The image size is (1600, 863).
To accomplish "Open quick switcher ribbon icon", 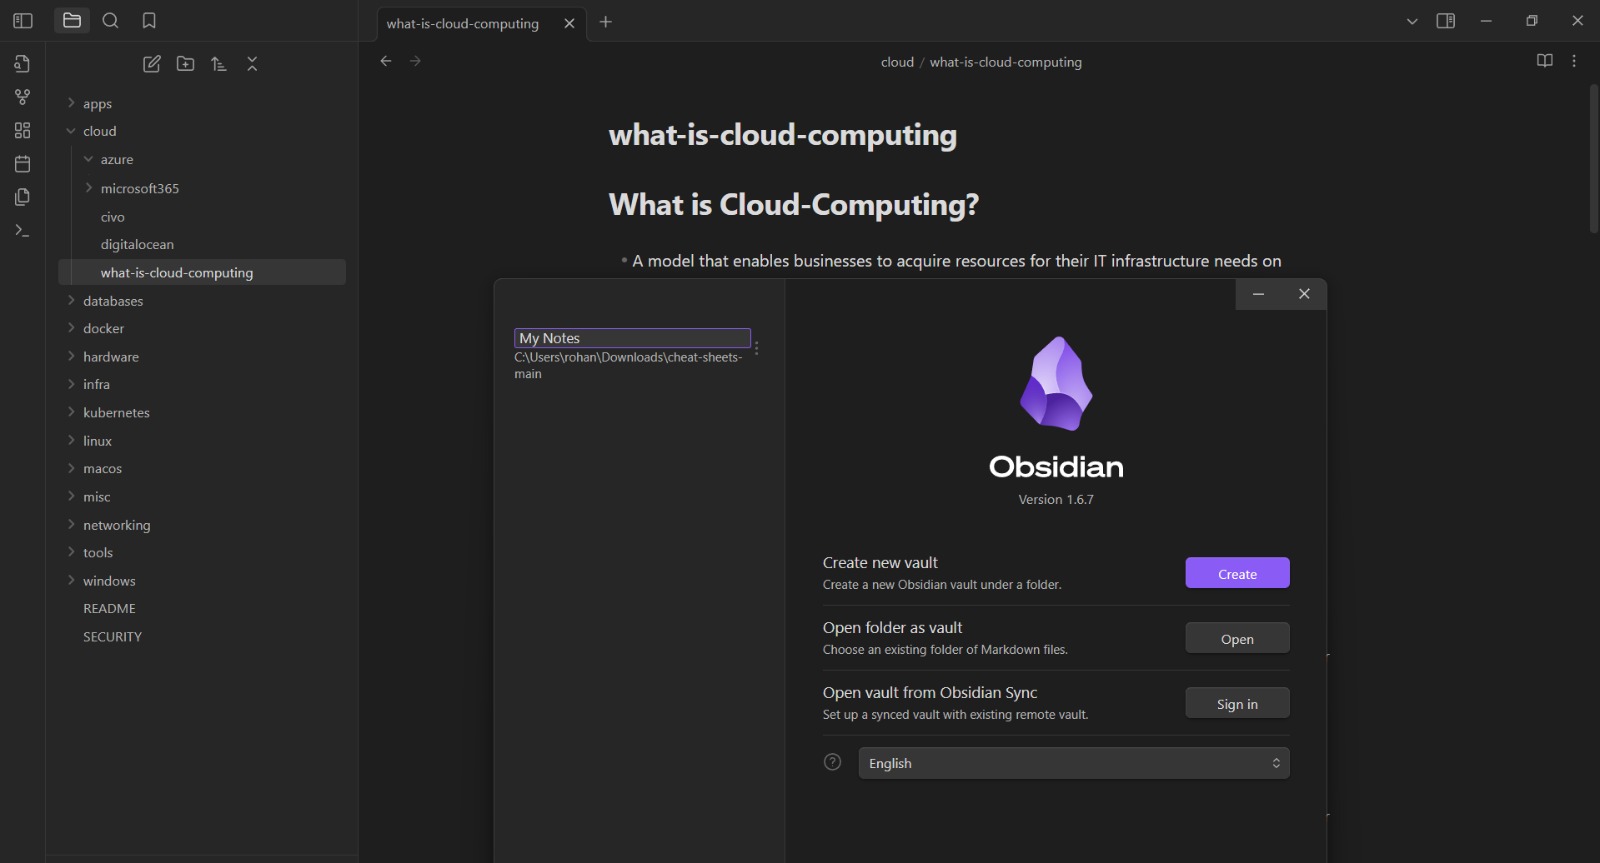I will 22,64.
